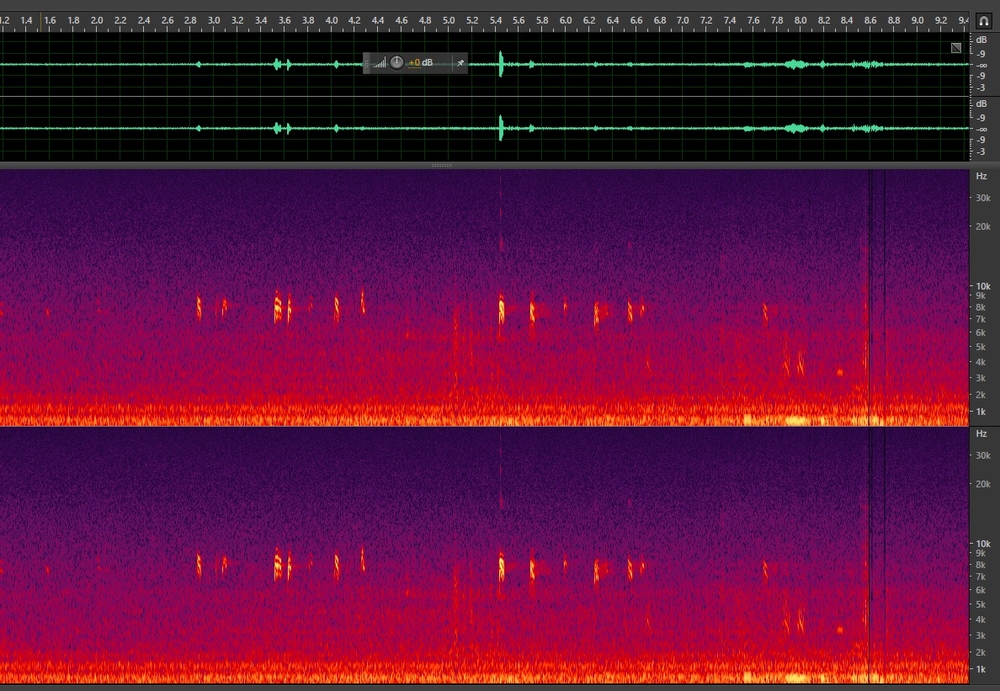This screenshot has height=691, width=1000.
Task: Click the gain knob in the HUD
Action: point(397,63)
